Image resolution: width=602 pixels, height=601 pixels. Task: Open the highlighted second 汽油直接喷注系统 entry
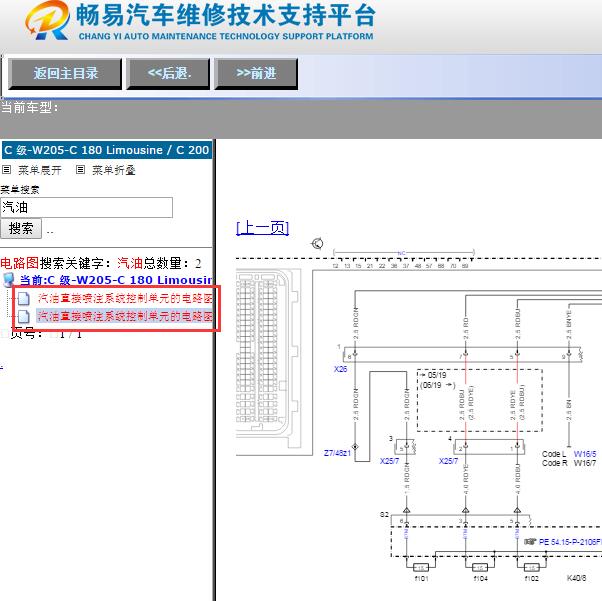125,316
